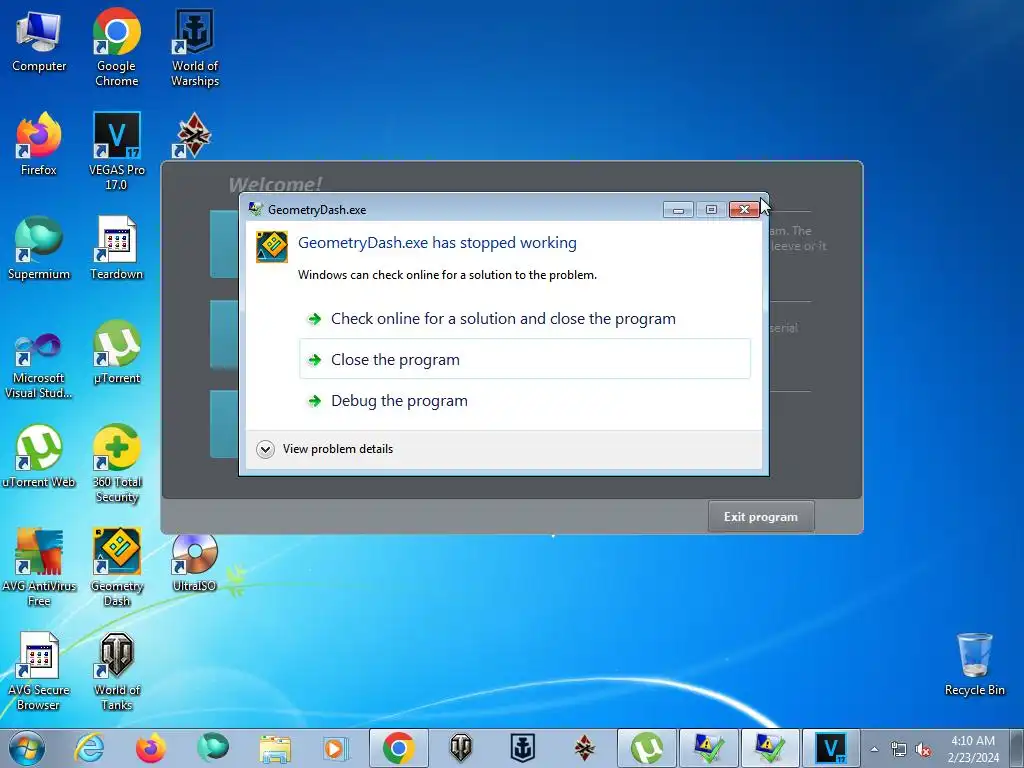Switch to uTorrent taskbar button

tap(647, 748)
